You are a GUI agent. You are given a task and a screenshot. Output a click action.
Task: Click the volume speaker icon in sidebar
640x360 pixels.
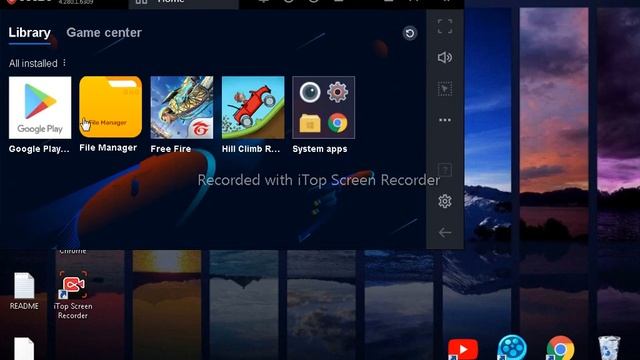(445, 58)
